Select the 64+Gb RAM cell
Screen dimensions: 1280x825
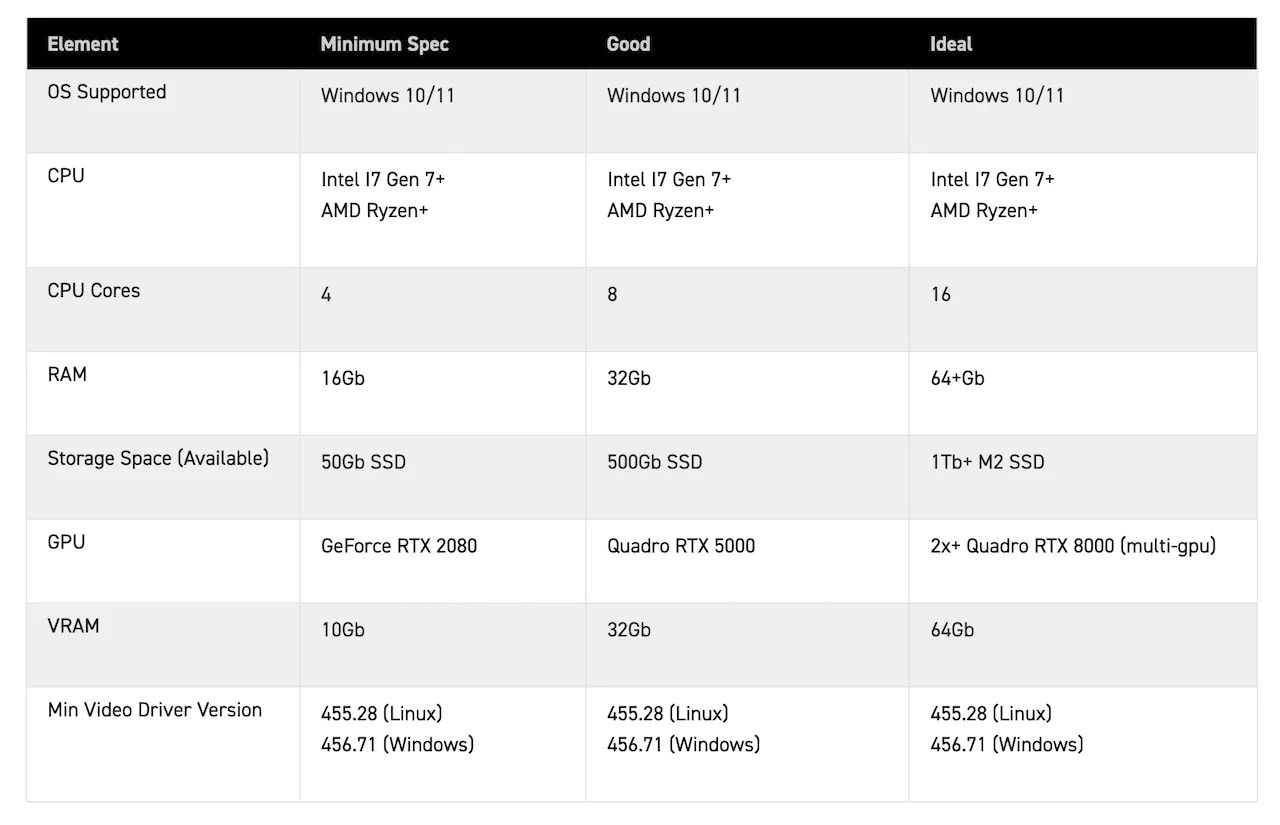(957, 378)
